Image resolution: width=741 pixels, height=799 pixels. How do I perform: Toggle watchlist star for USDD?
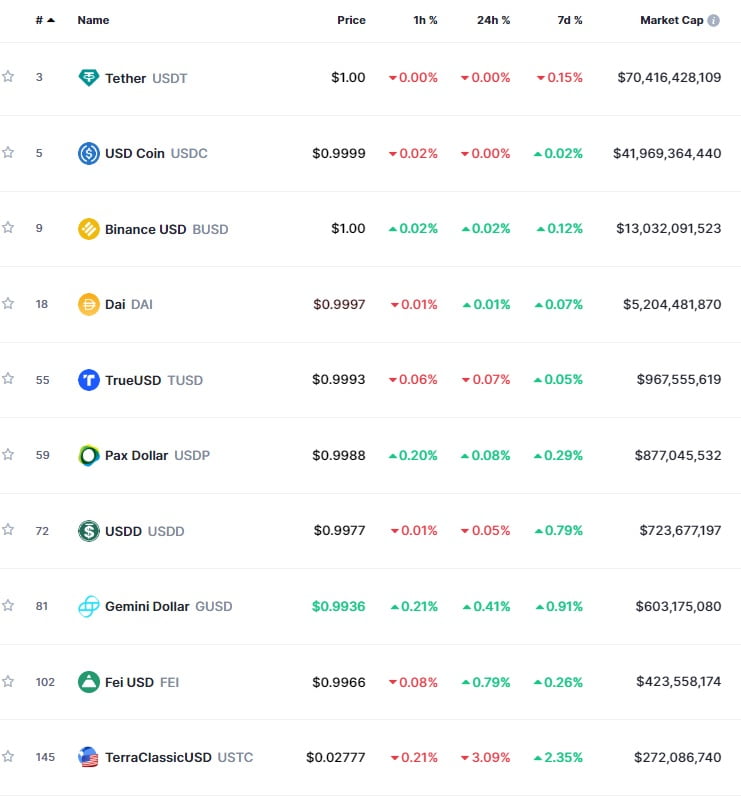tap(8, 530)
